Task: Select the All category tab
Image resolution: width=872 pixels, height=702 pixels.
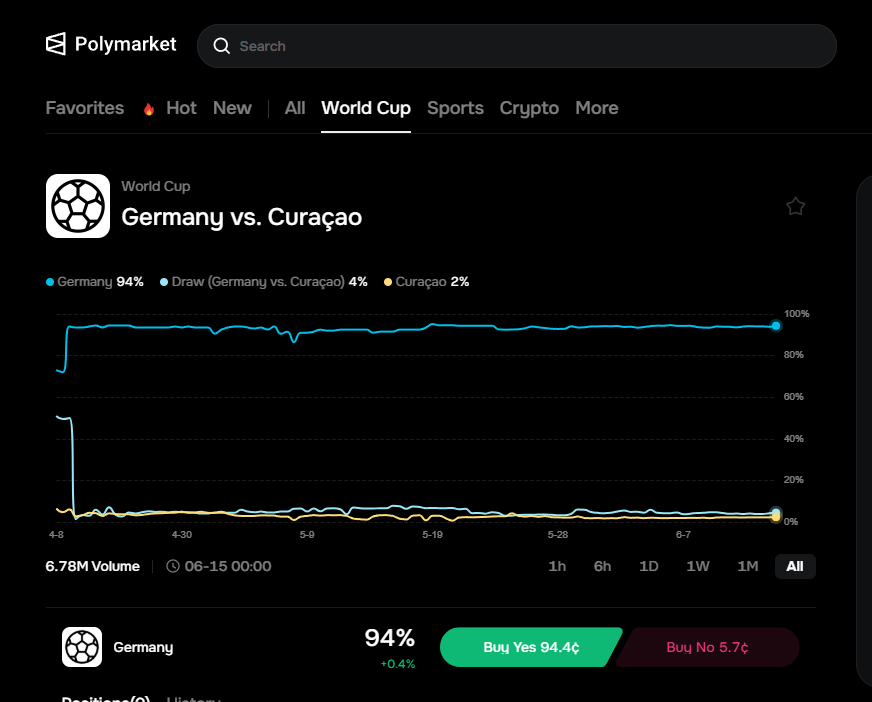Action: tap(295, 108)
